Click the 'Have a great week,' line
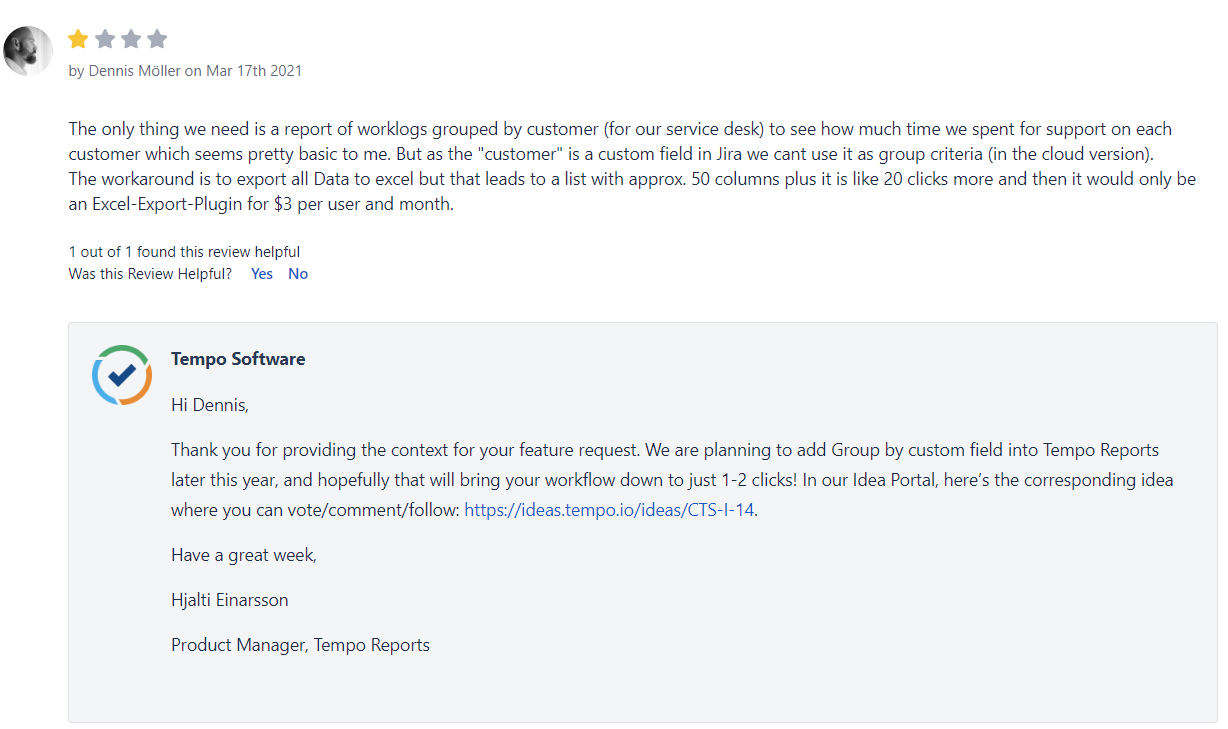 click(x=244, y=555)
